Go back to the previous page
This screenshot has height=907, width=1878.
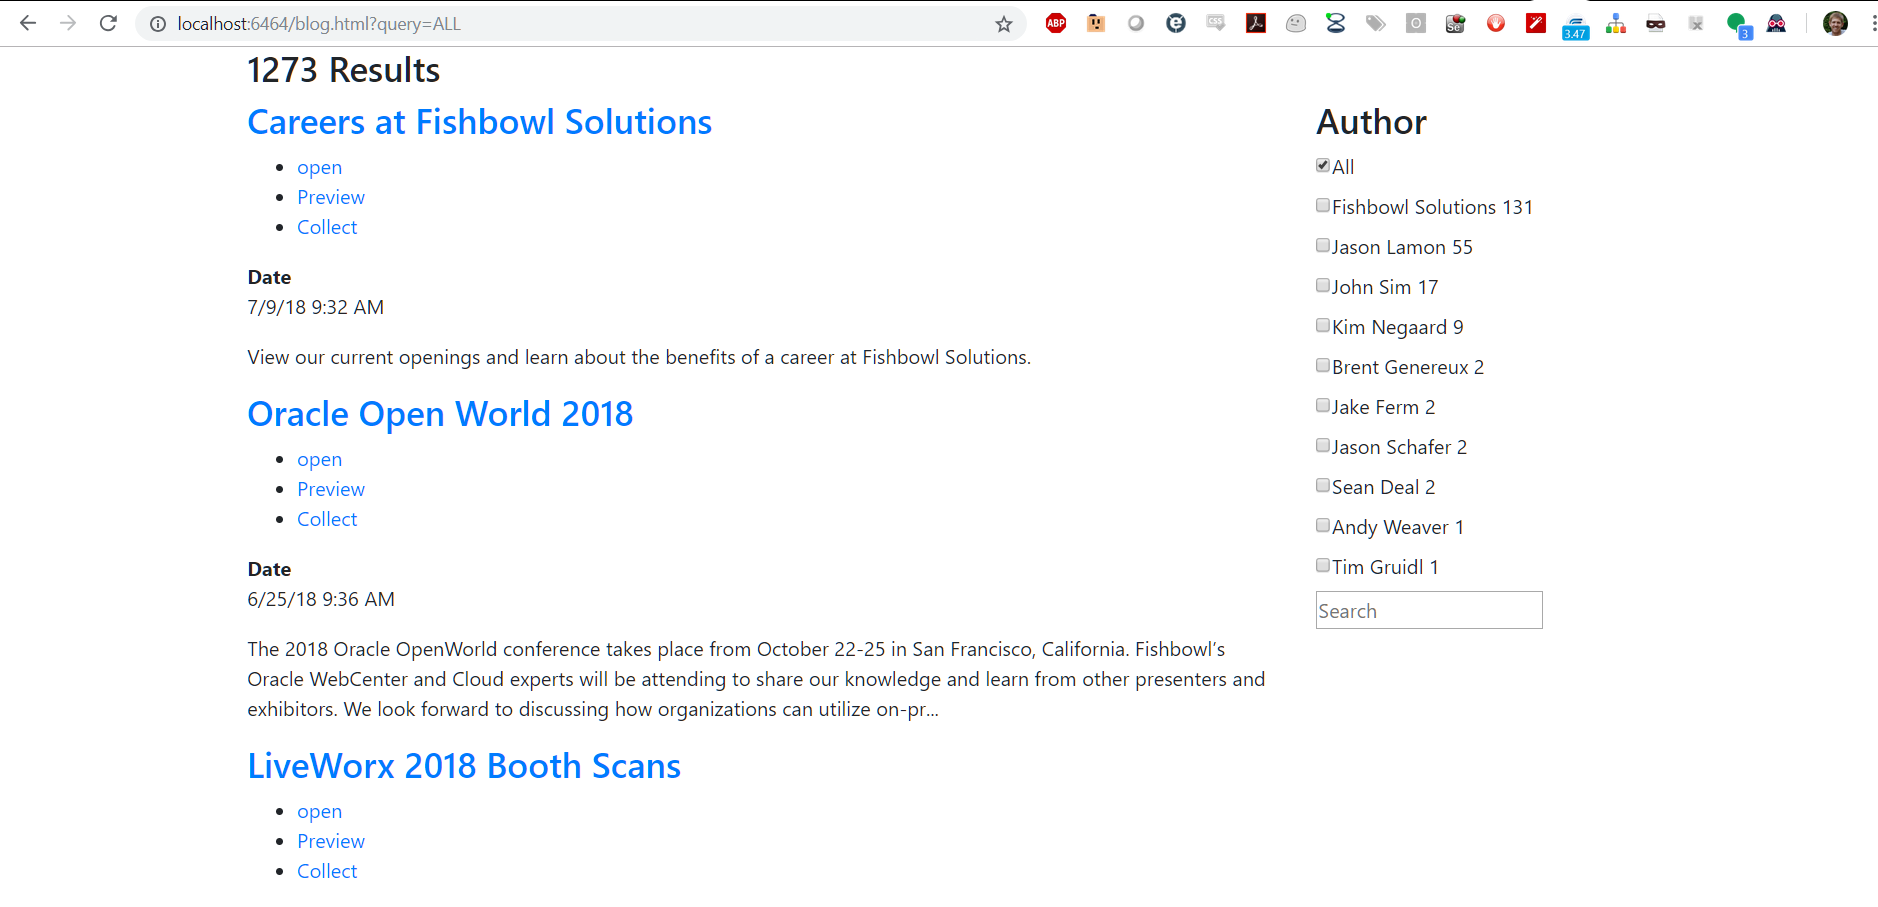(x=28, y=23)
